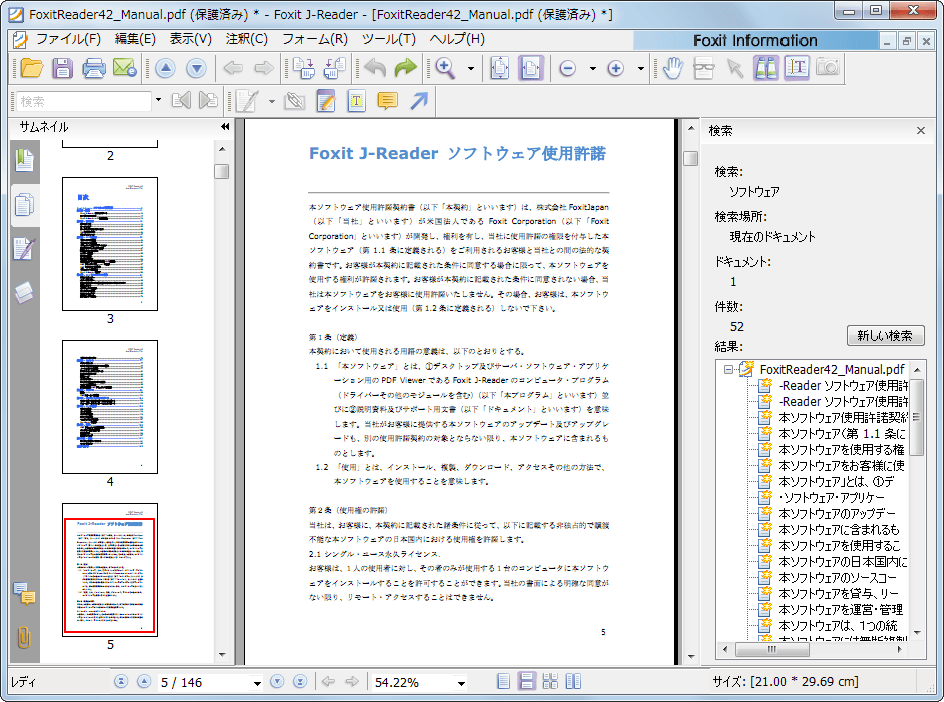Open the zoom out dropdown arrow
944x702 pixels.
(593, 69)
